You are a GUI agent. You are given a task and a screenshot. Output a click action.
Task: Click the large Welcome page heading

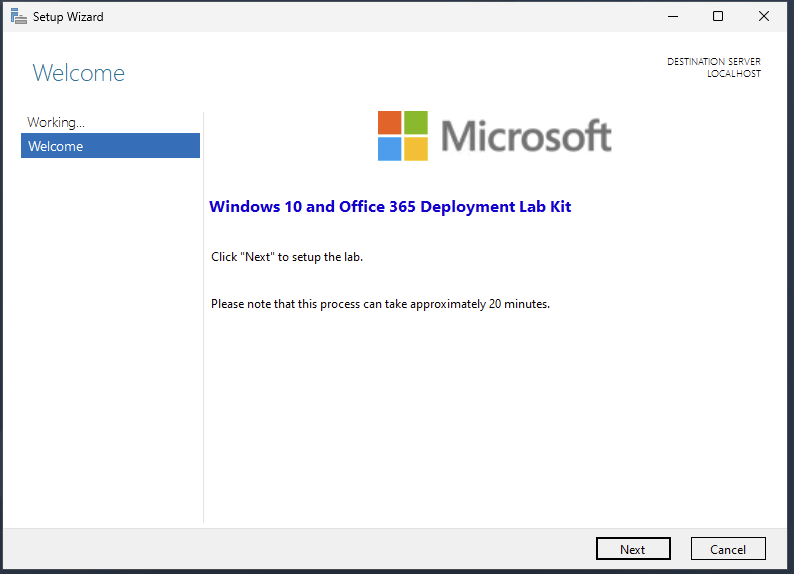click(78, 73)
